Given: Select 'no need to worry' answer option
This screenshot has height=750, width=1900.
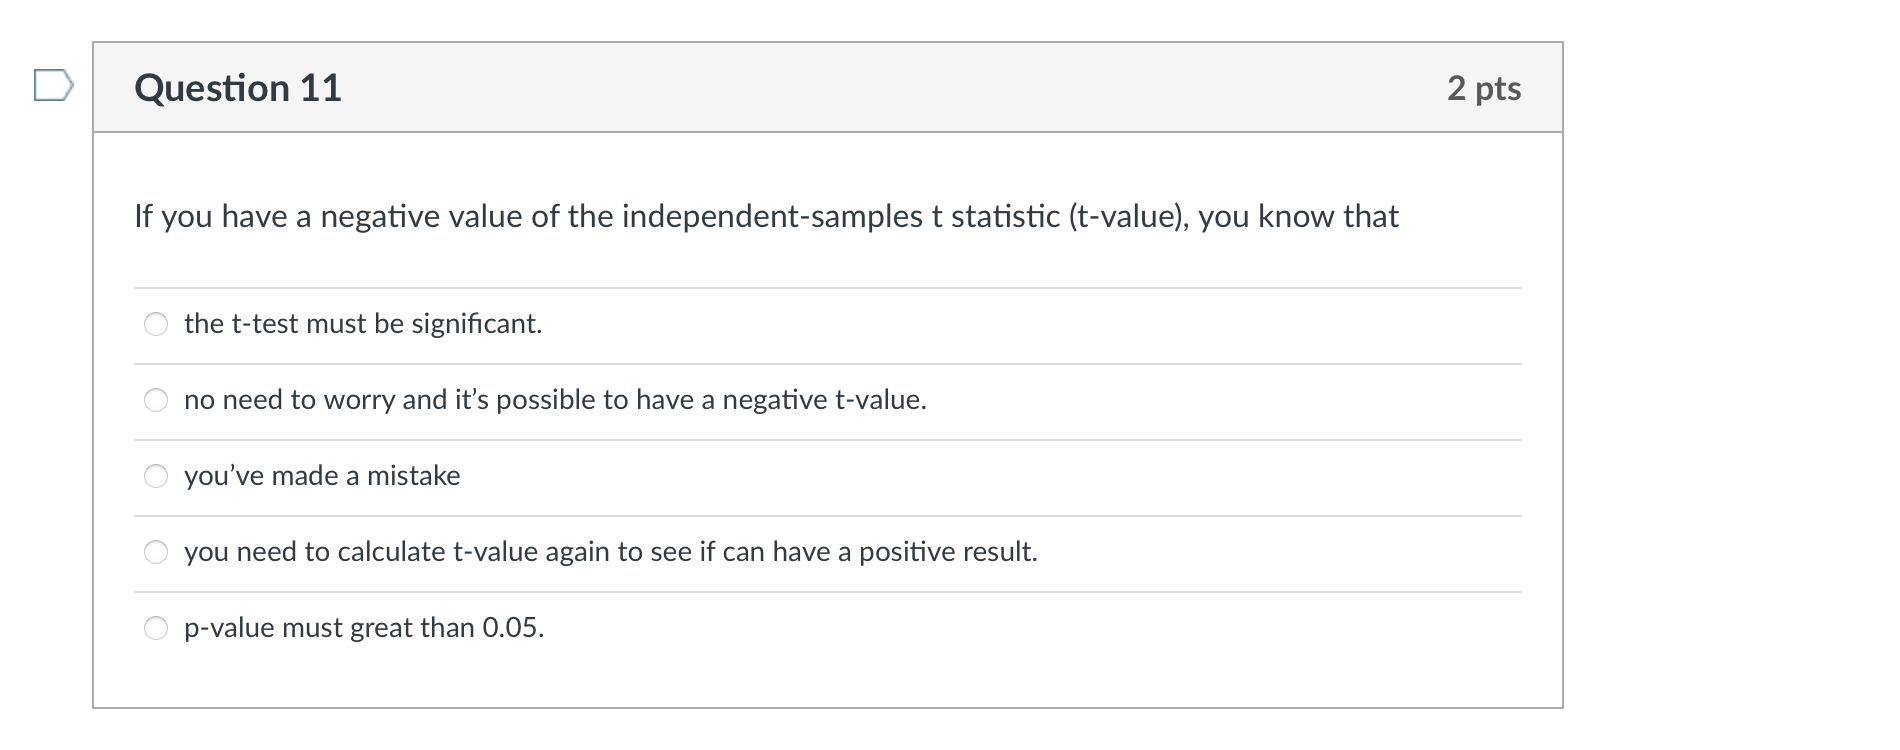Looking at the screenshot, I should [x=156, y=400].
